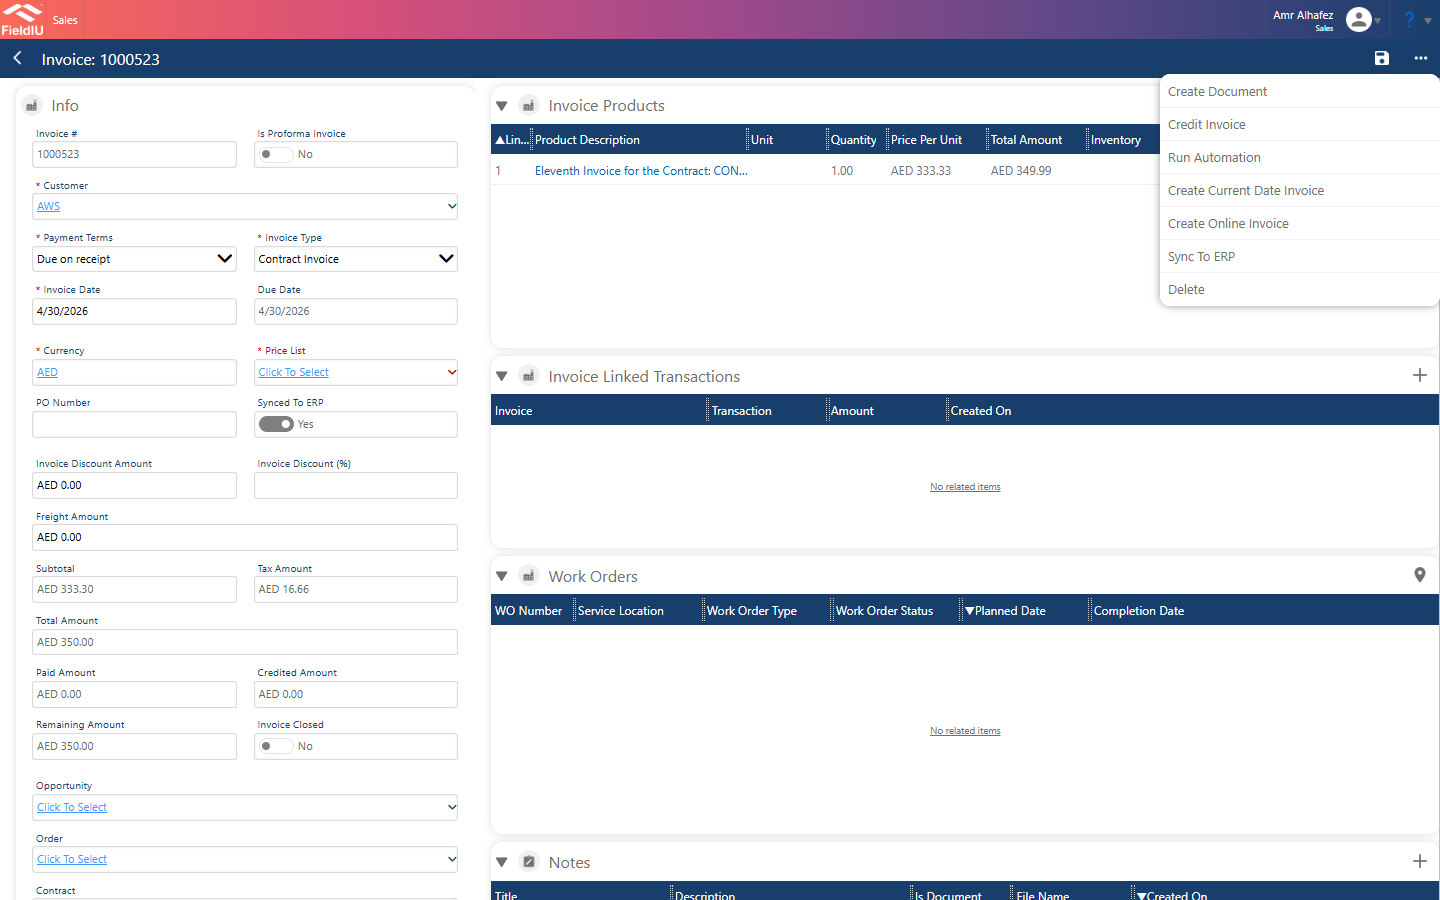Save the invoice with the floppy disk icon
The image size is (1440, 900).
(x=1382, y=59)
